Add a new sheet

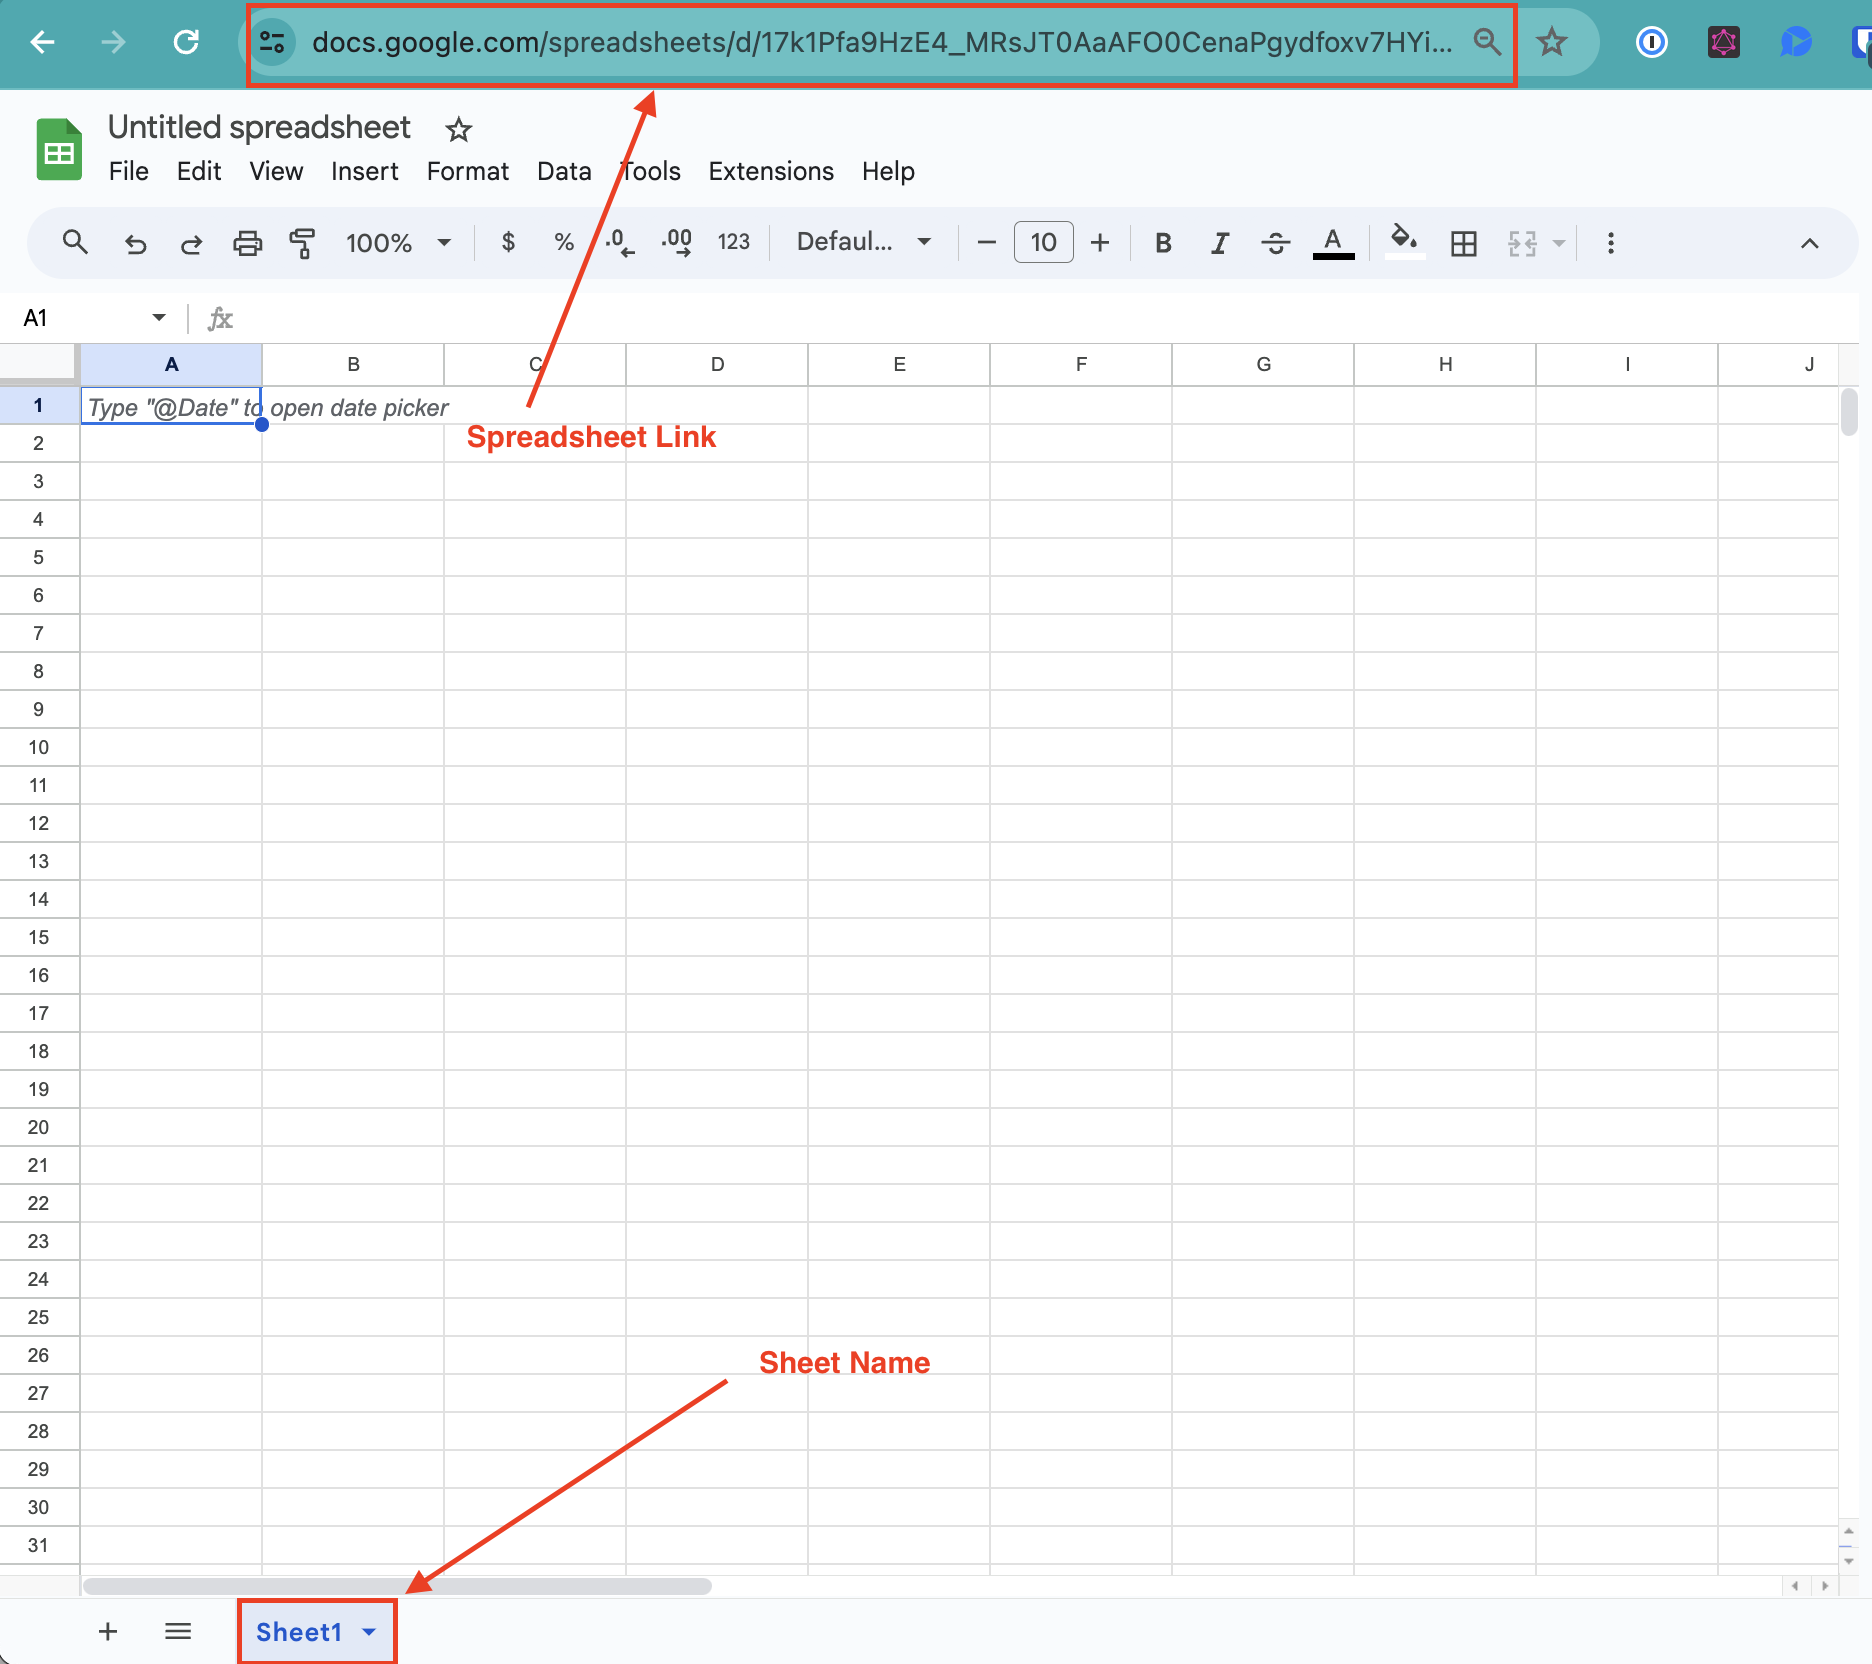(108, 1632)
